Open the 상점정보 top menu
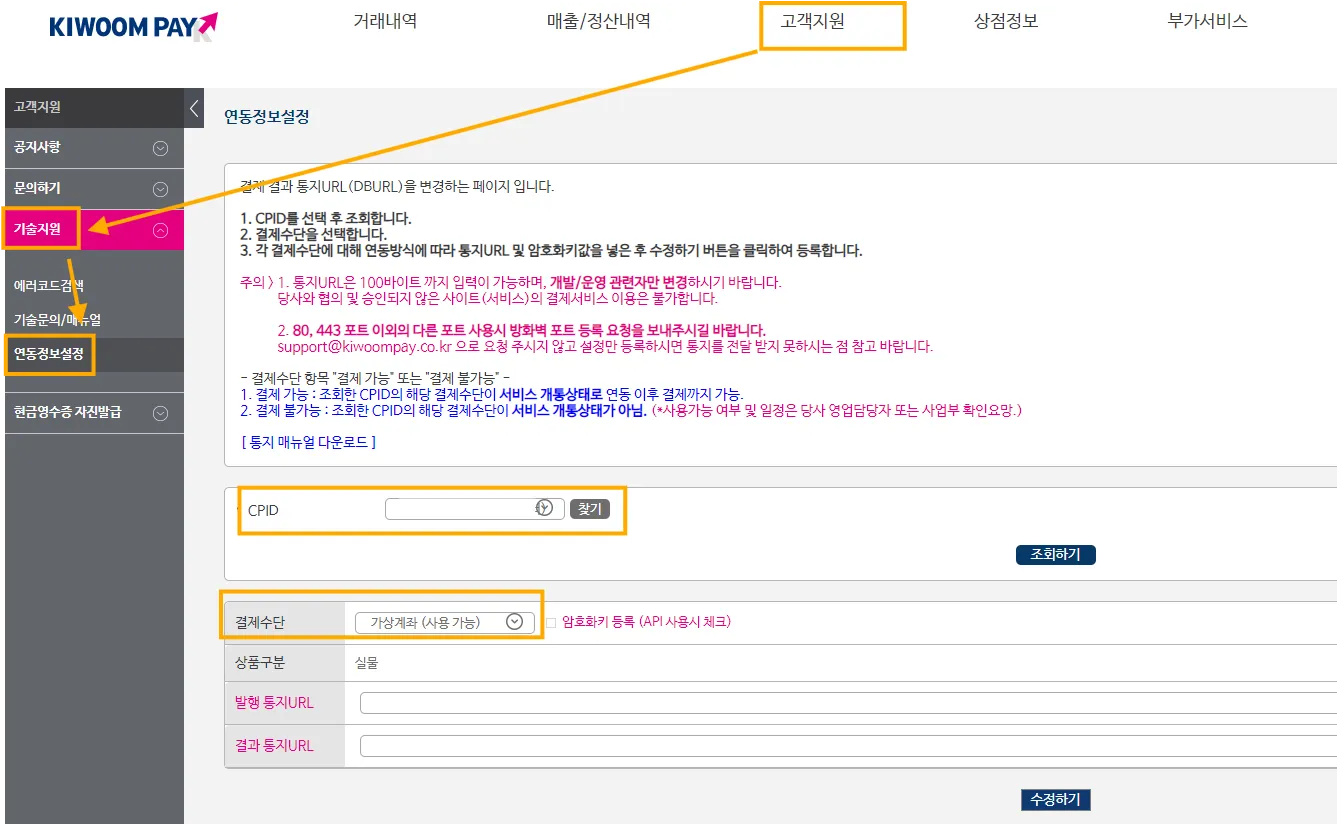1337x824 pixels. tap(1005, 21)
